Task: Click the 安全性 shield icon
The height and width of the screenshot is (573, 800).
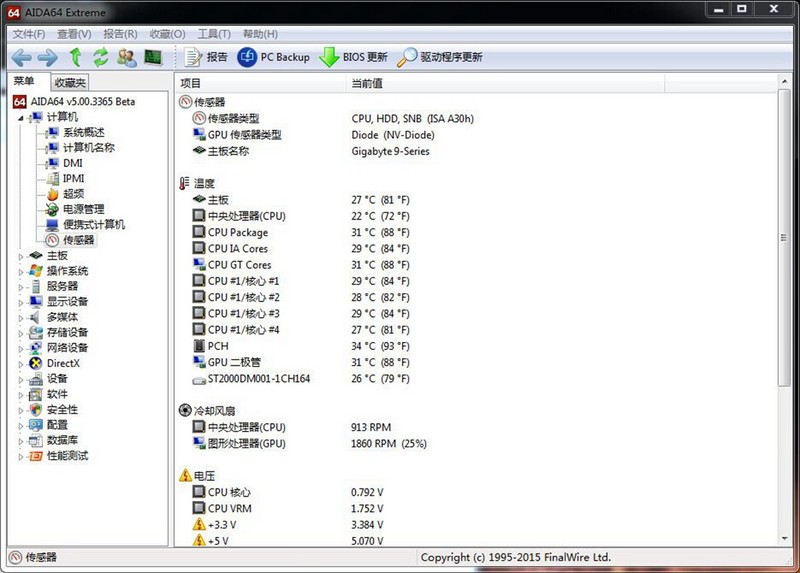Action: pyautogui.click(x=36, y=410)
